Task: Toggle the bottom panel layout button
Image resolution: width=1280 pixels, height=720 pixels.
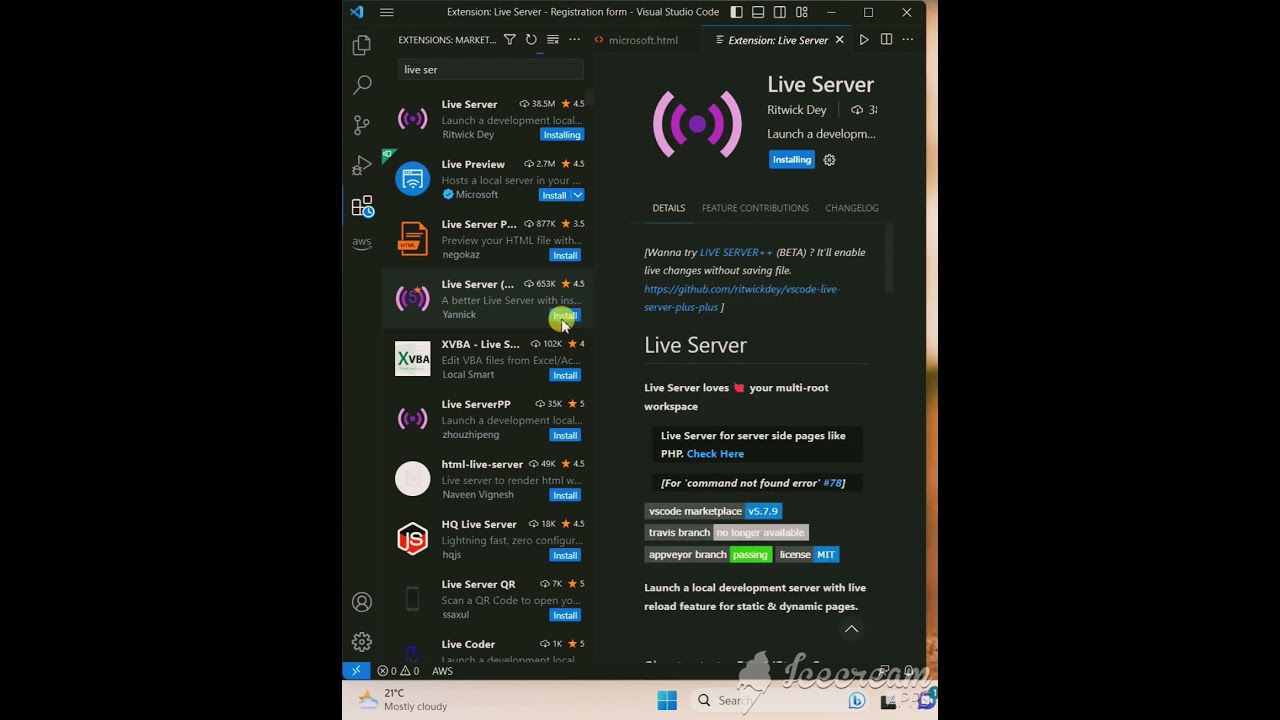Action: click(x=758, y=12)
